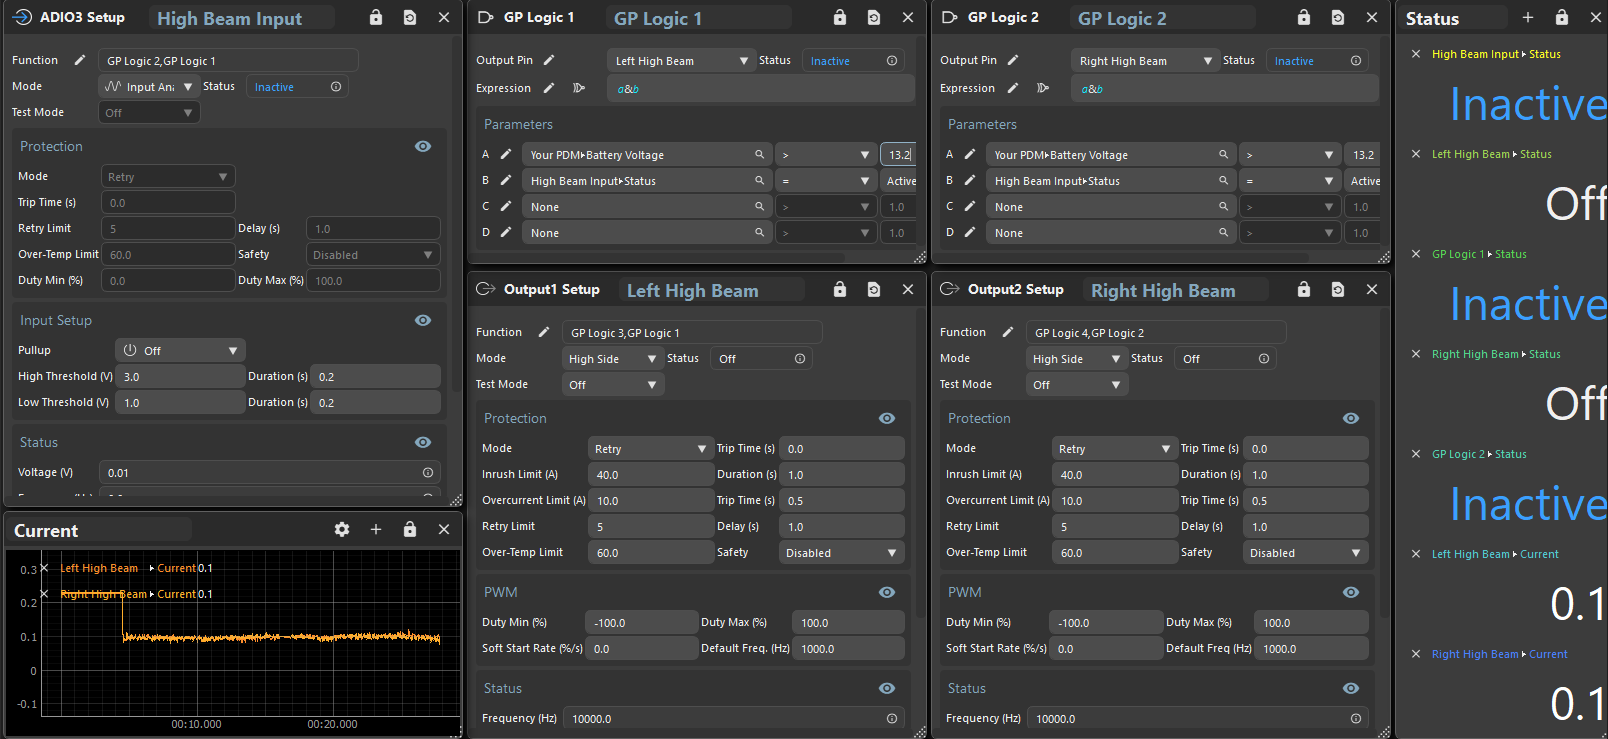Click the lock icon in ADIO3 Setup header
1608x739 pixels.
[376, 18]
